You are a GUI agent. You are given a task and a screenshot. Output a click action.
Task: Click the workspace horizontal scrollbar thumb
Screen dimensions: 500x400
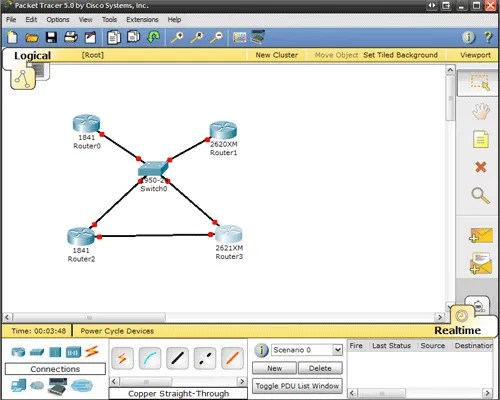click(x=89, y=317)
